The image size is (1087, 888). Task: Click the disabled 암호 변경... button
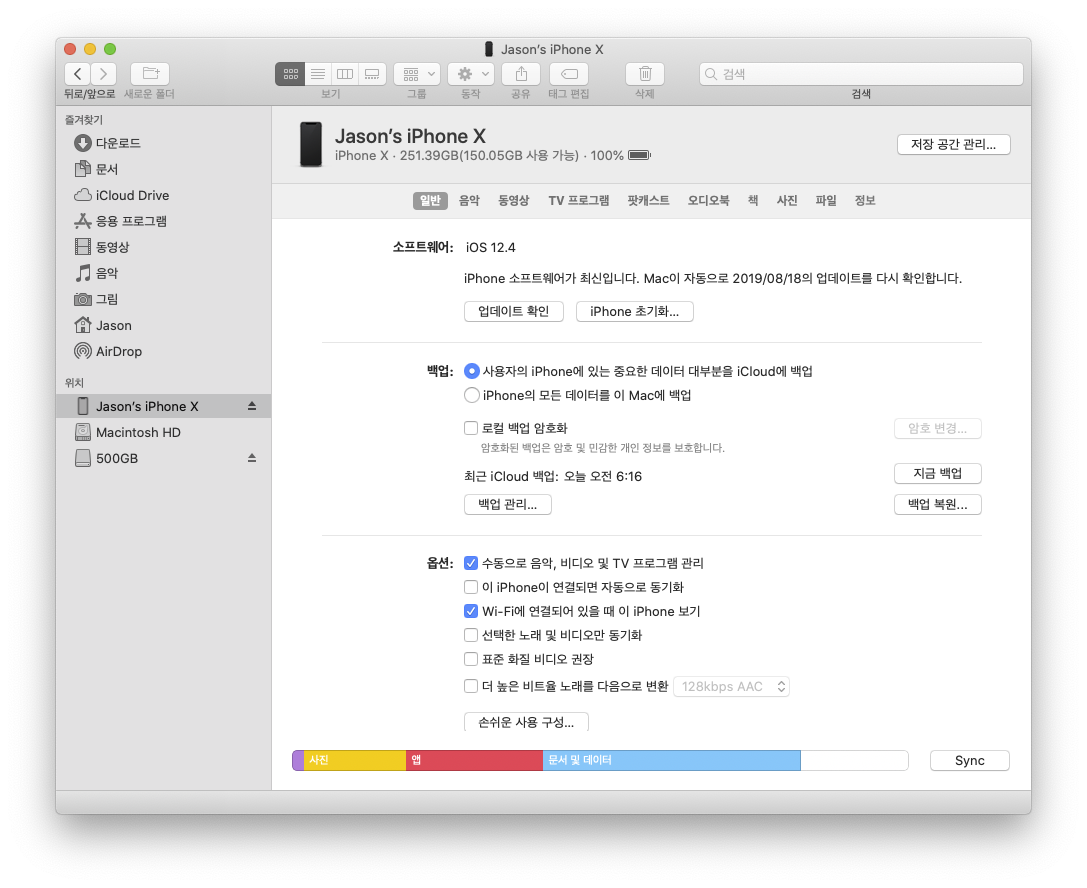[937, 428]
